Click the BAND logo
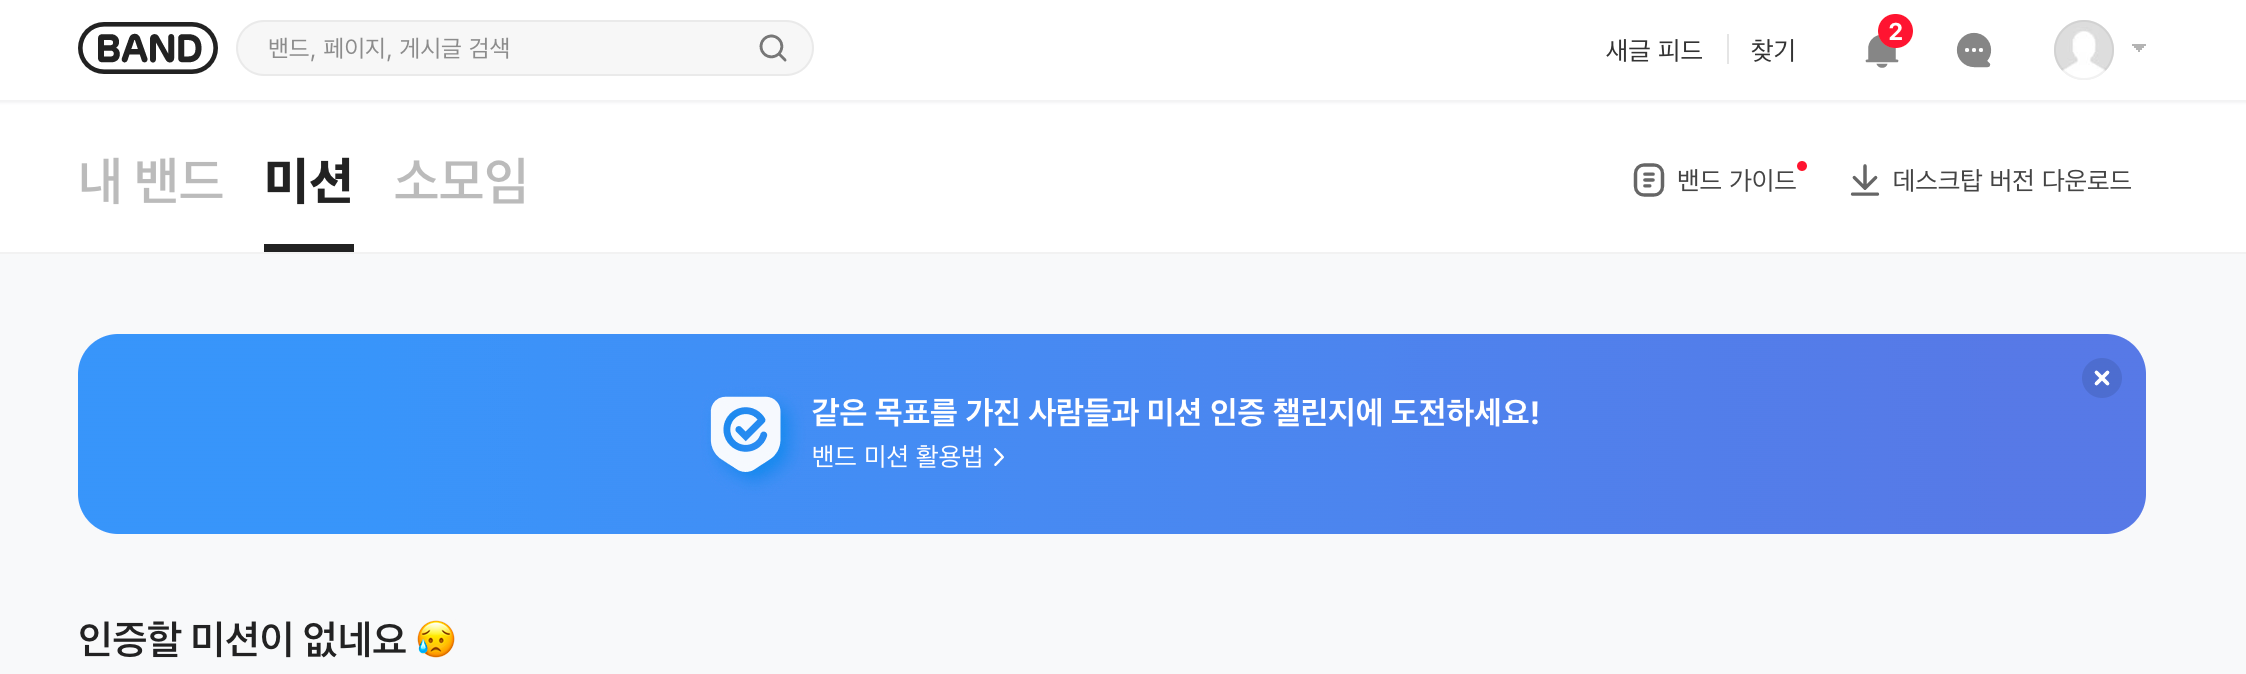The height and width of the screenshot is (674, 2246). pos(148,48)
